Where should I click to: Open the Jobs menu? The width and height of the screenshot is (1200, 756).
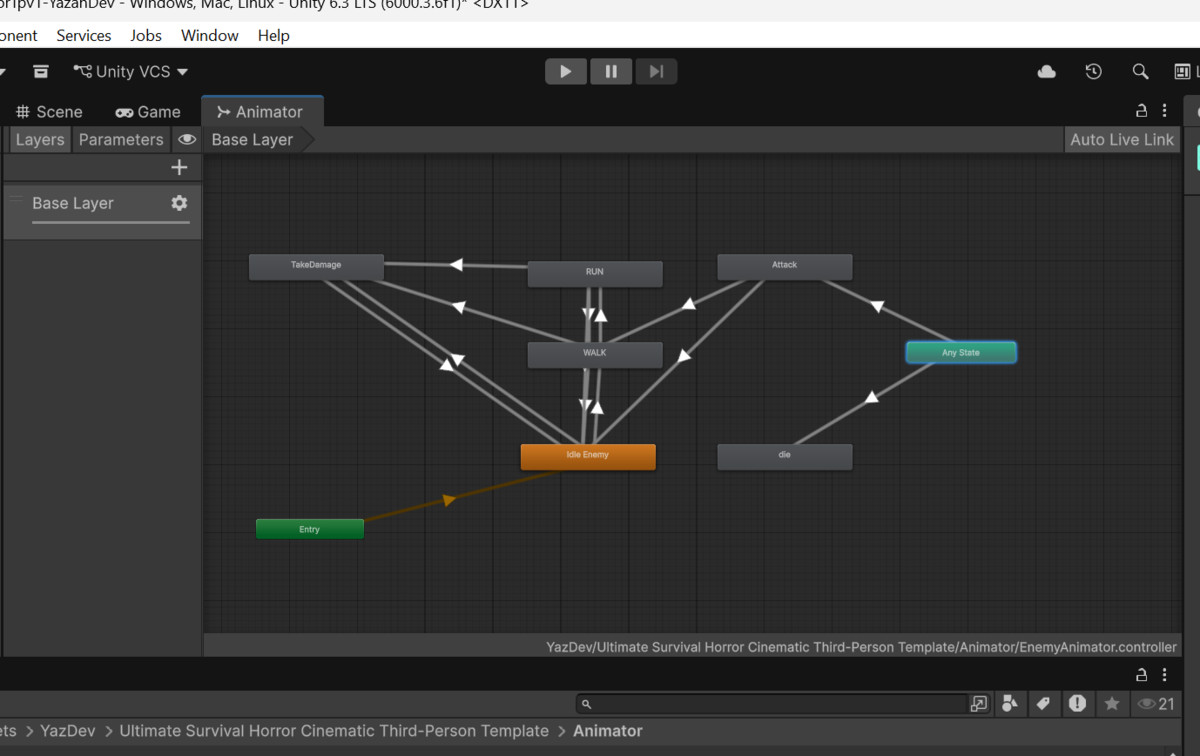click(146, 35)
